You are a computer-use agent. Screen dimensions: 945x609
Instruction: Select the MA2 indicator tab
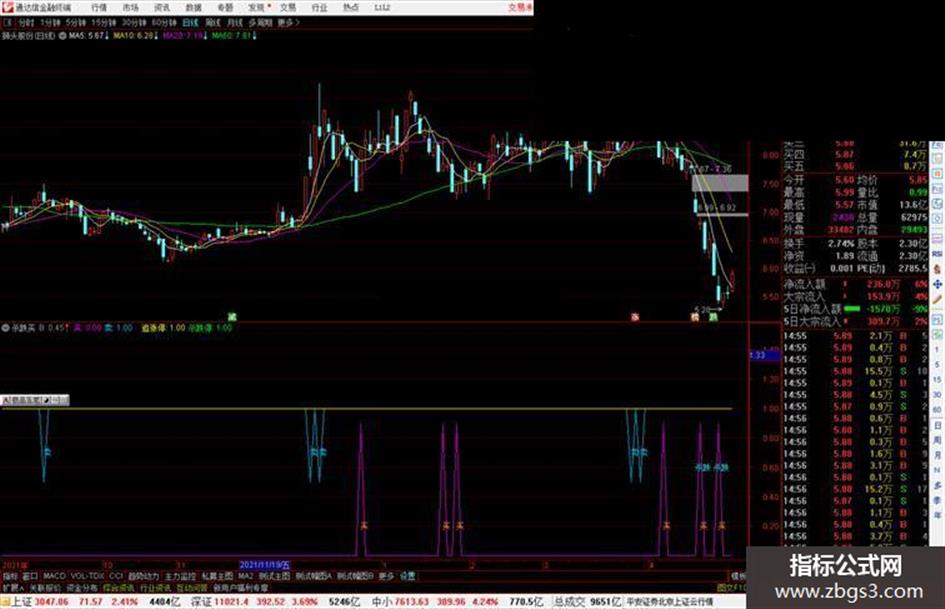click(245, 576)
